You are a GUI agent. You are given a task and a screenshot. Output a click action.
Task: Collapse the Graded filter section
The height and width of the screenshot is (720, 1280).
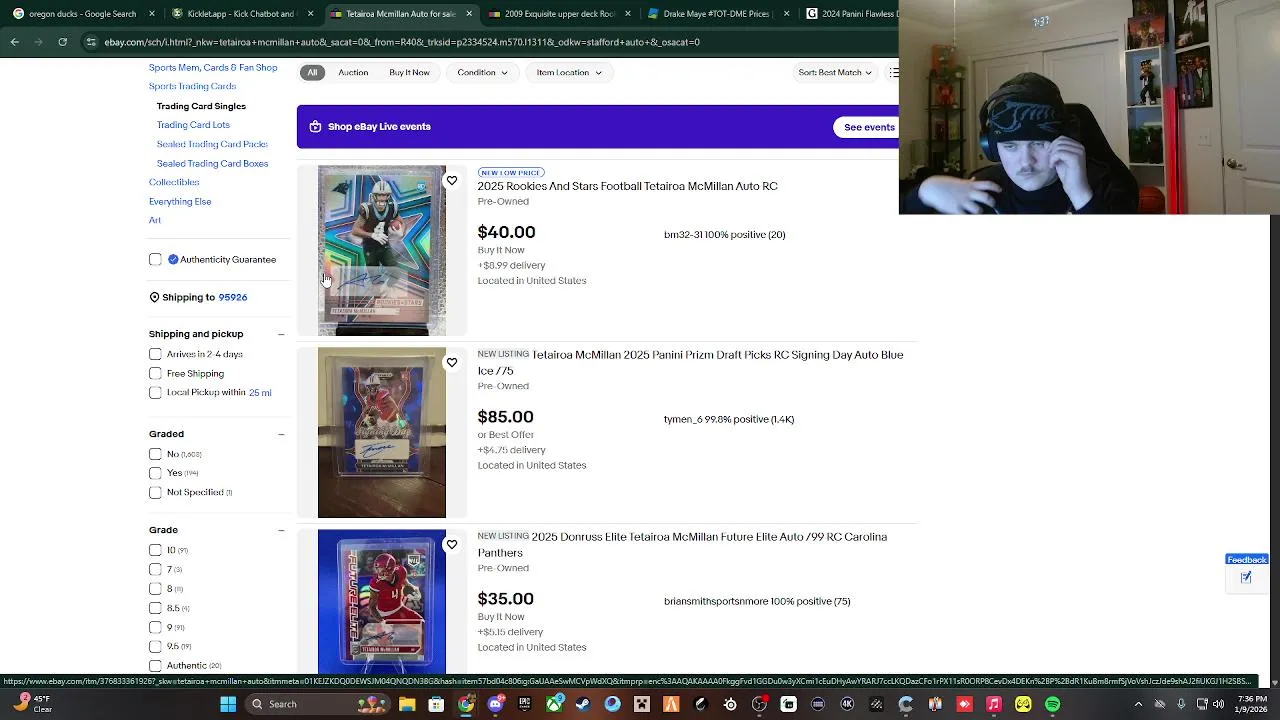pos(281,434)
